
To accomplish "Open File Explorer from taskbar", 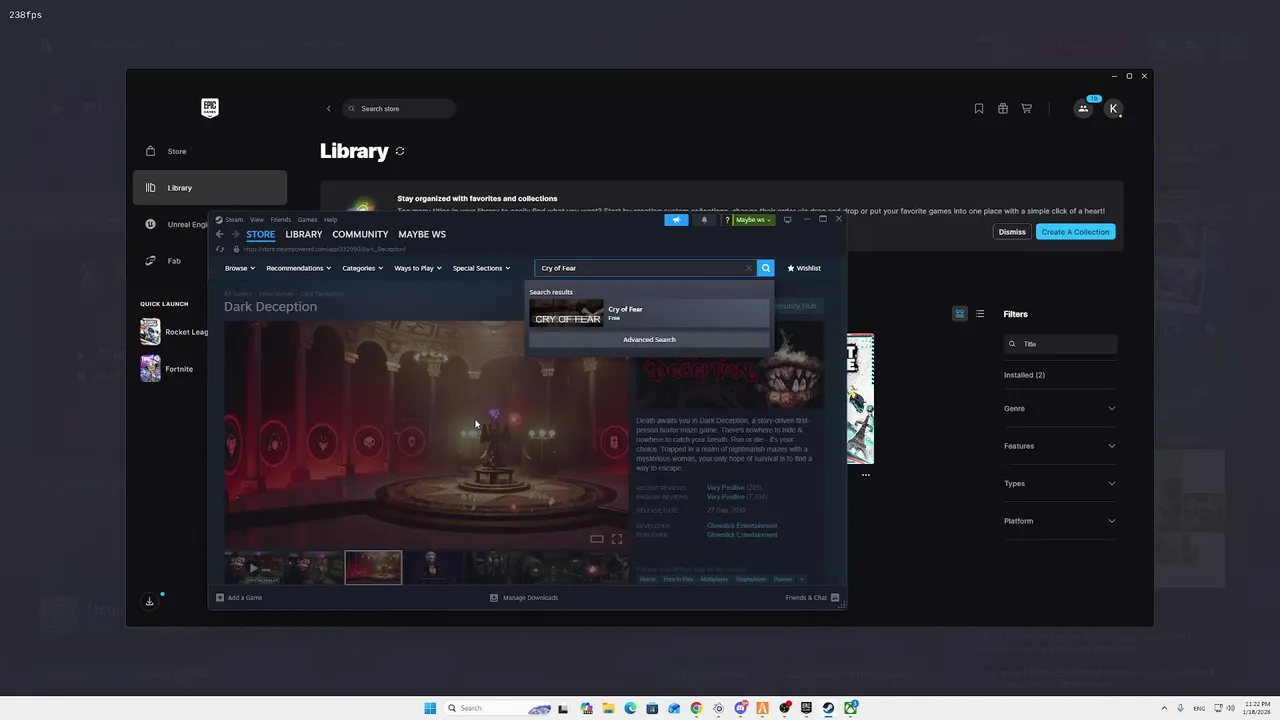I will [x=608, y=708].
